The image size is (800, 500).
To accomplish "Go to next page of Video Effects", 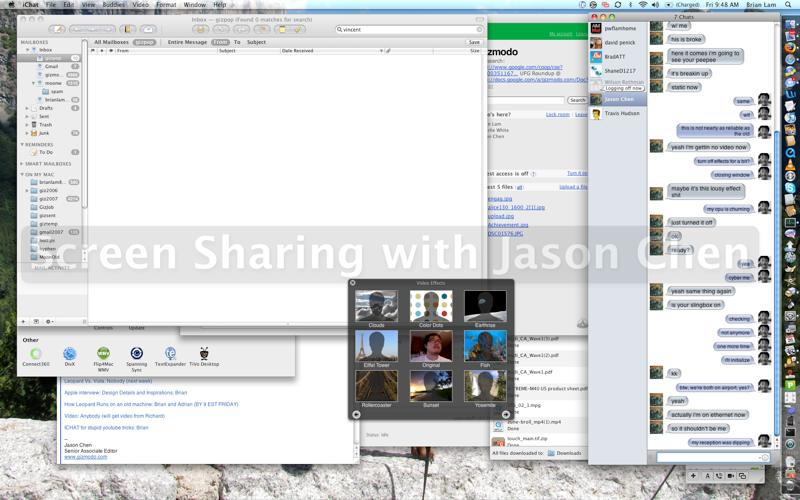I will click(506, 414).
